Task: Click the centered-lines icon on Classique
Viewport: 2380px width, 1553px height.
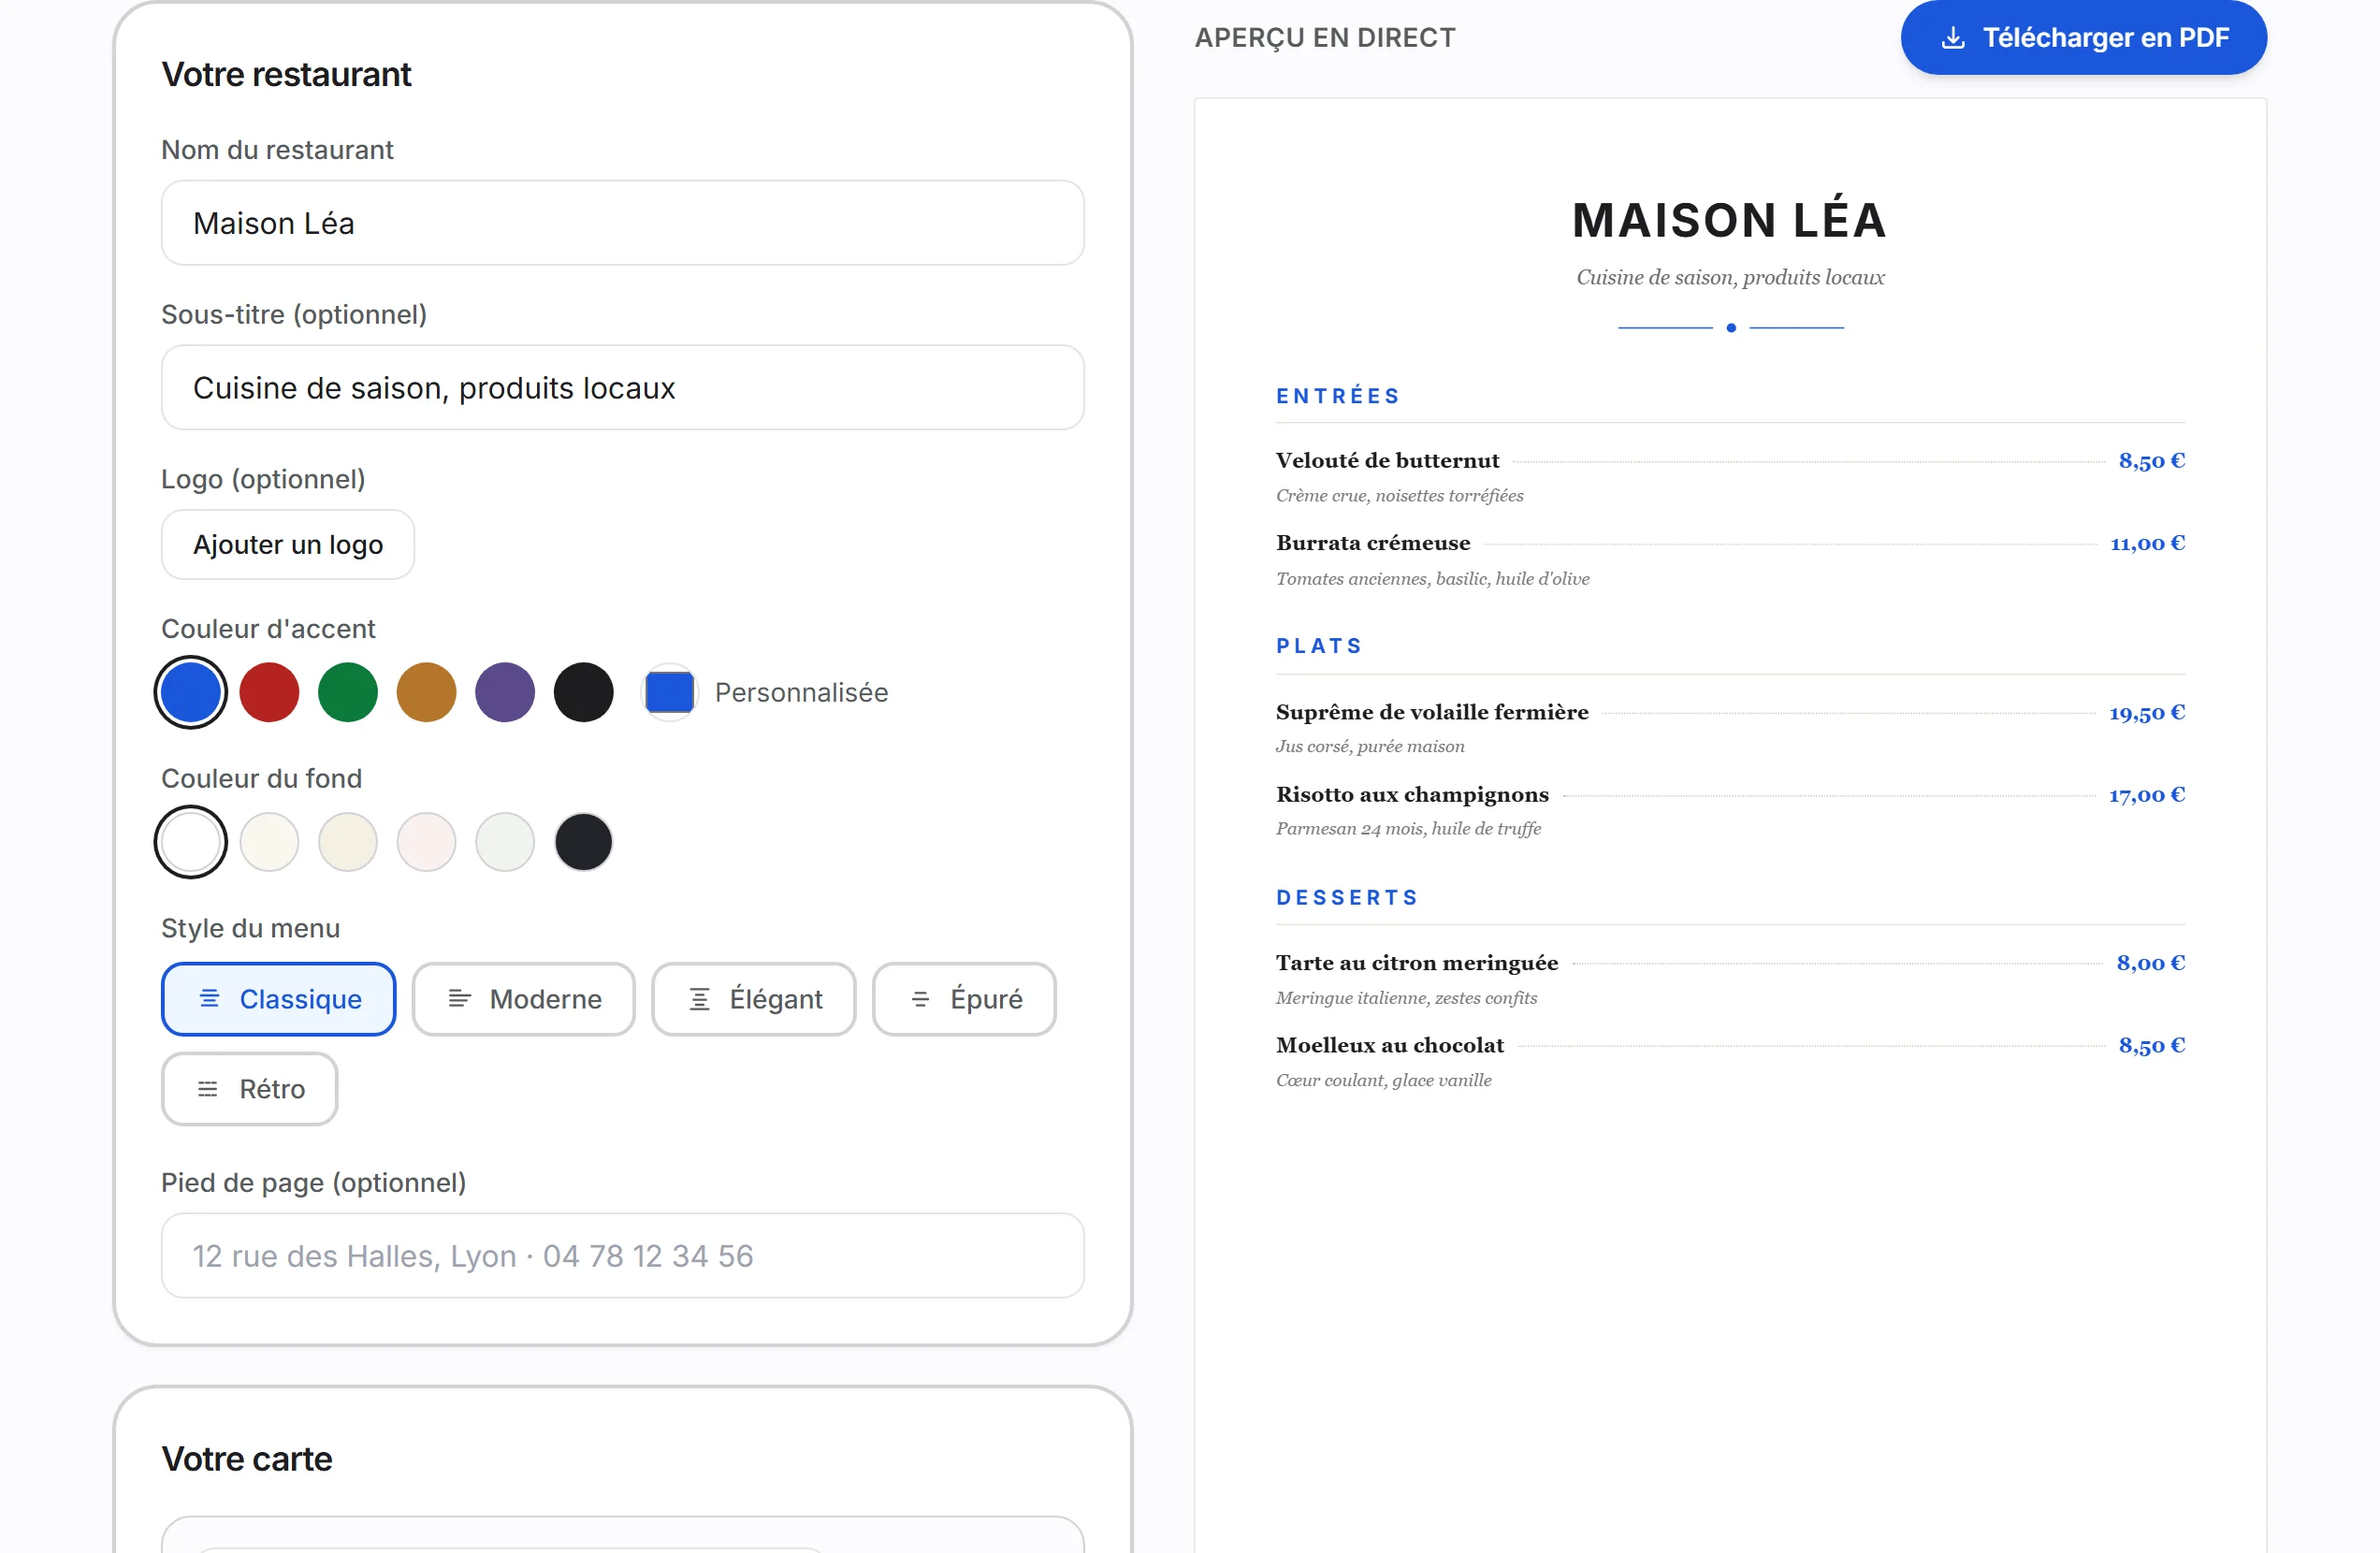Action: (x=209, y=998)
